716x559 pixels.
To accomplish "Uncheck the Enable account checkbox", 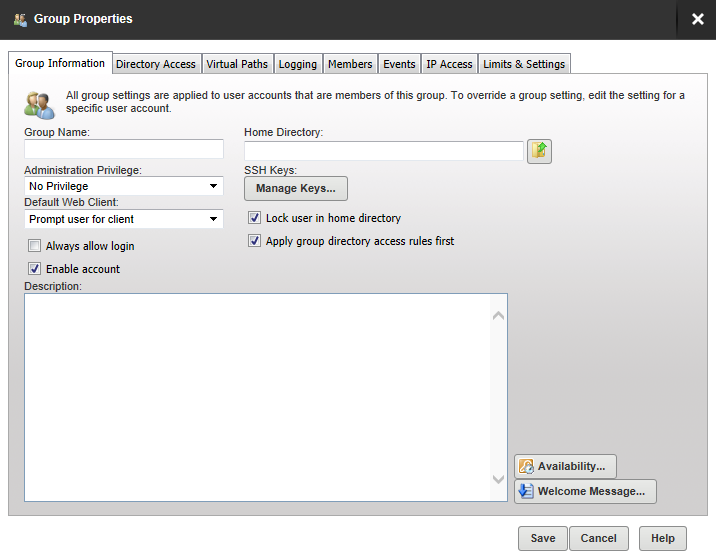I will click(35, 269).
